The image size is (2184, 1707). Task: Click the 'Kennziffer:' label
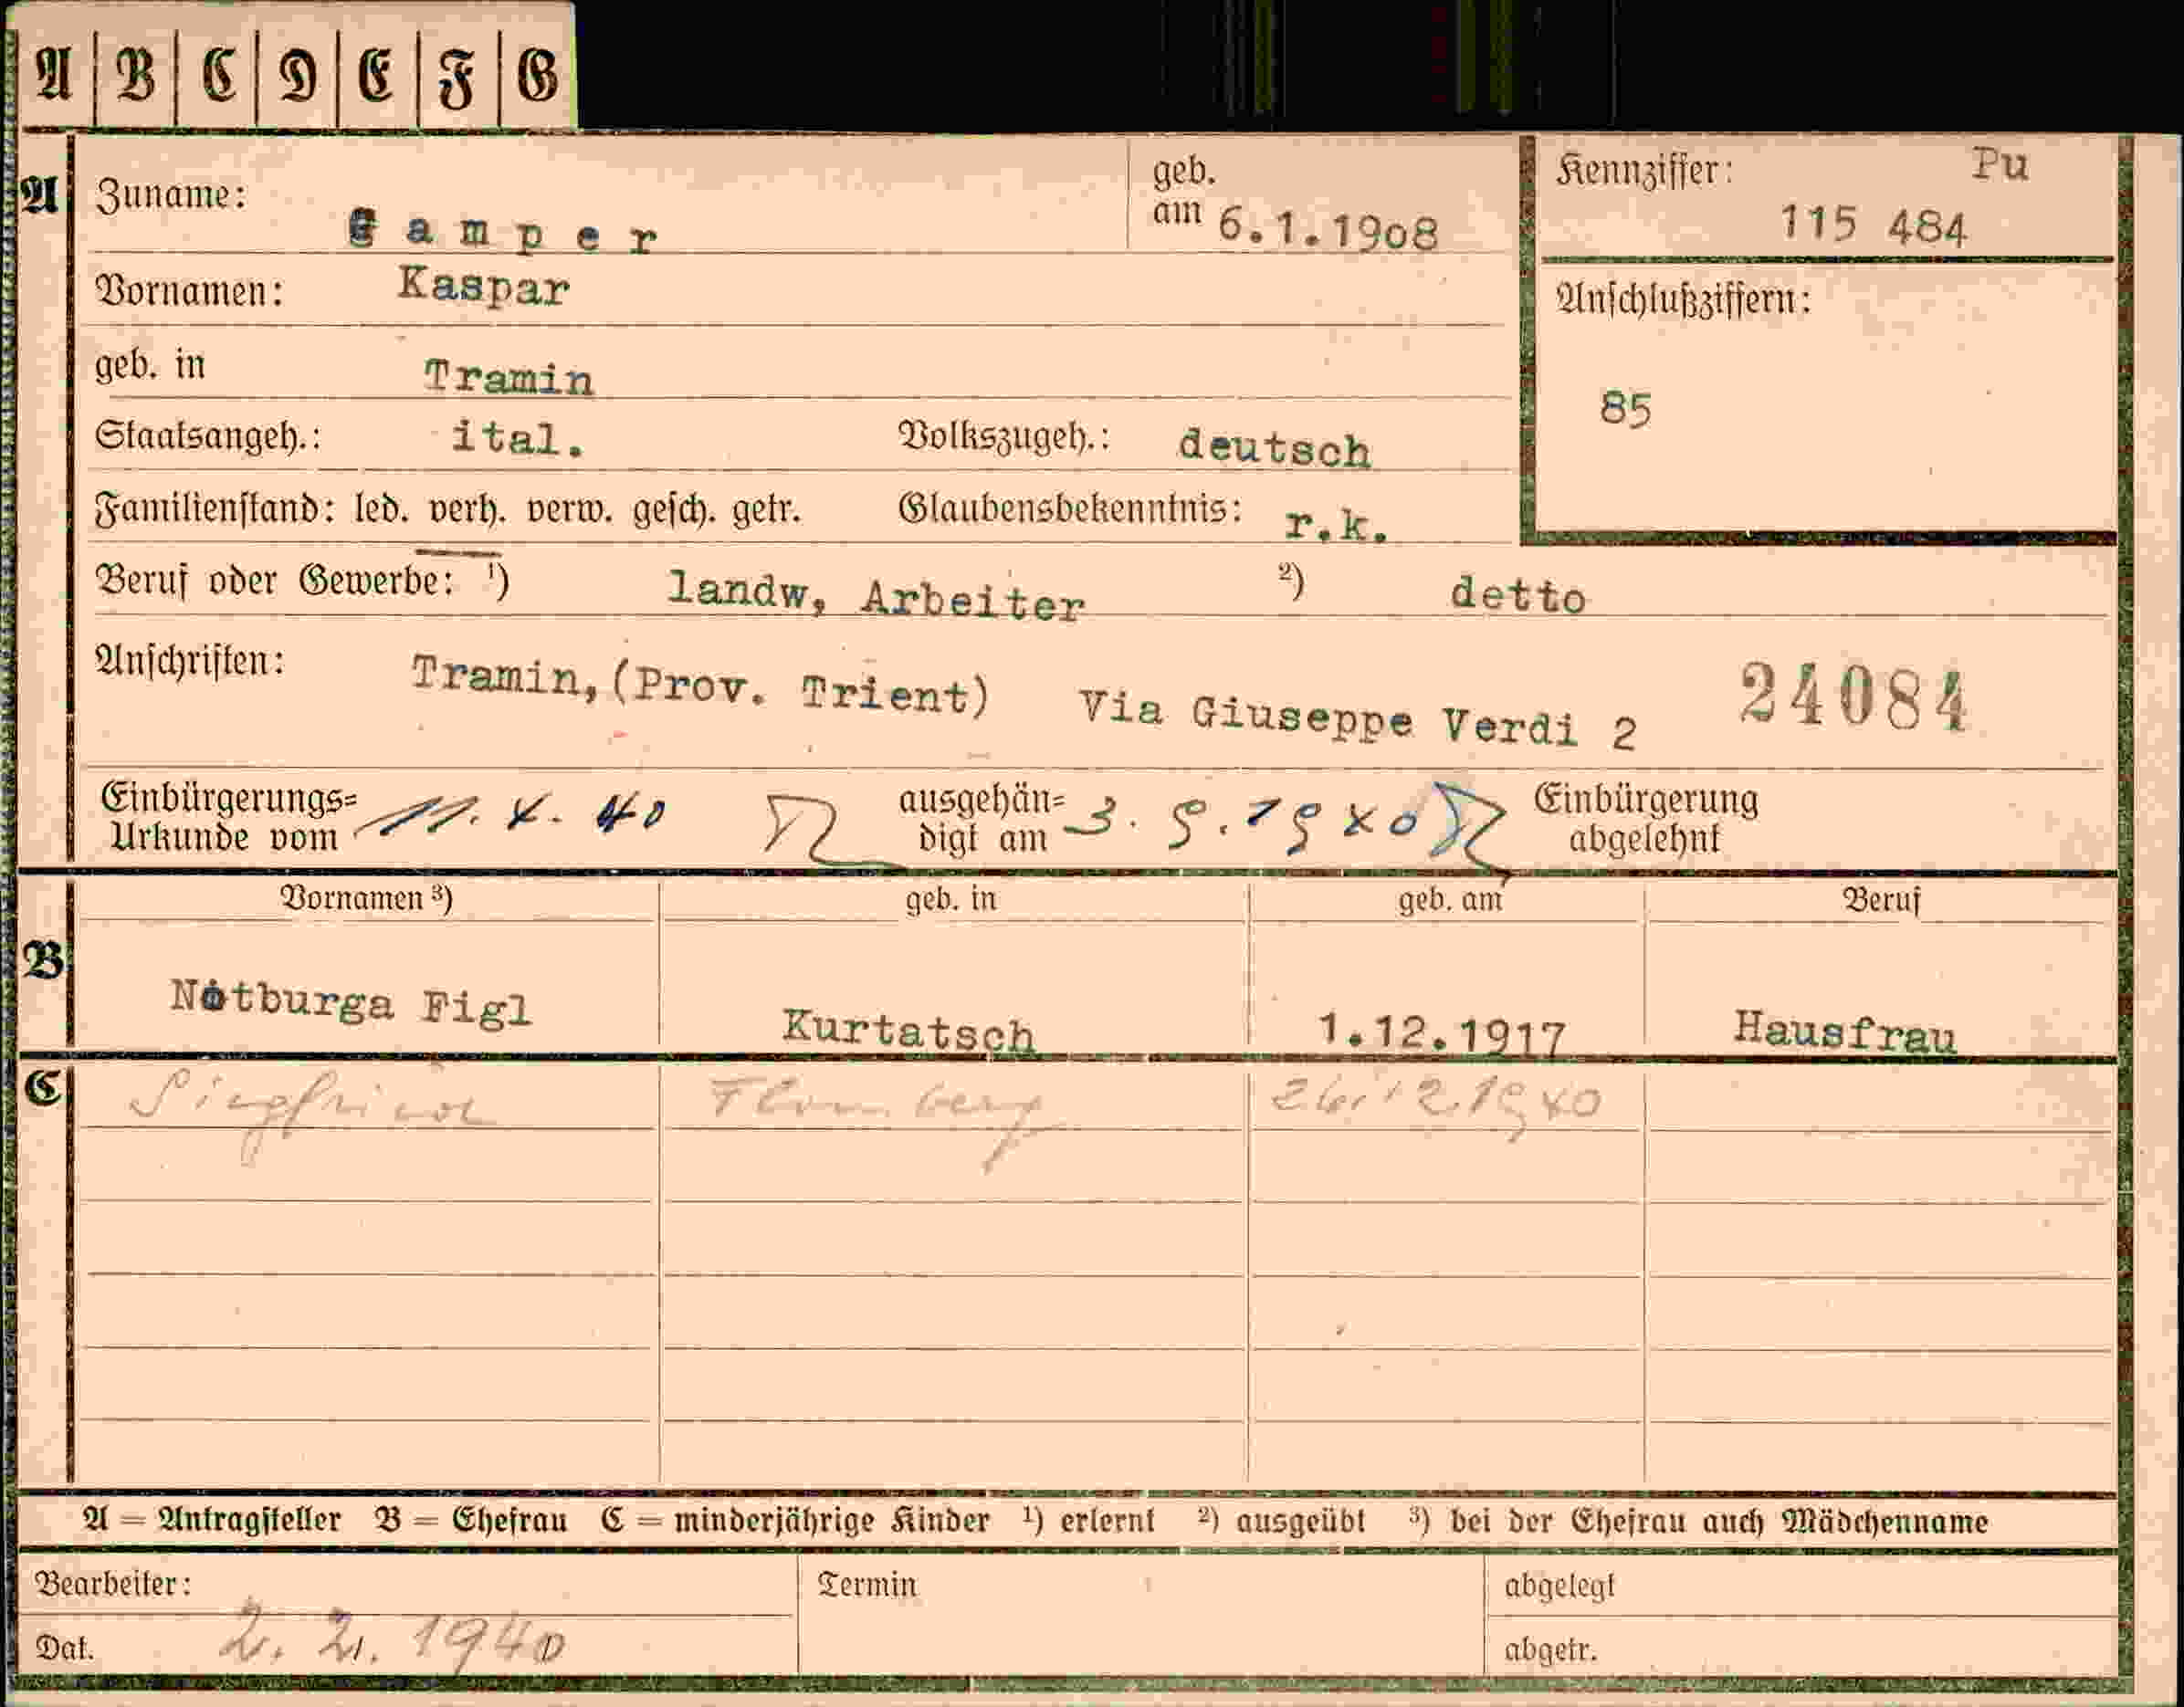coord(1644,171)
